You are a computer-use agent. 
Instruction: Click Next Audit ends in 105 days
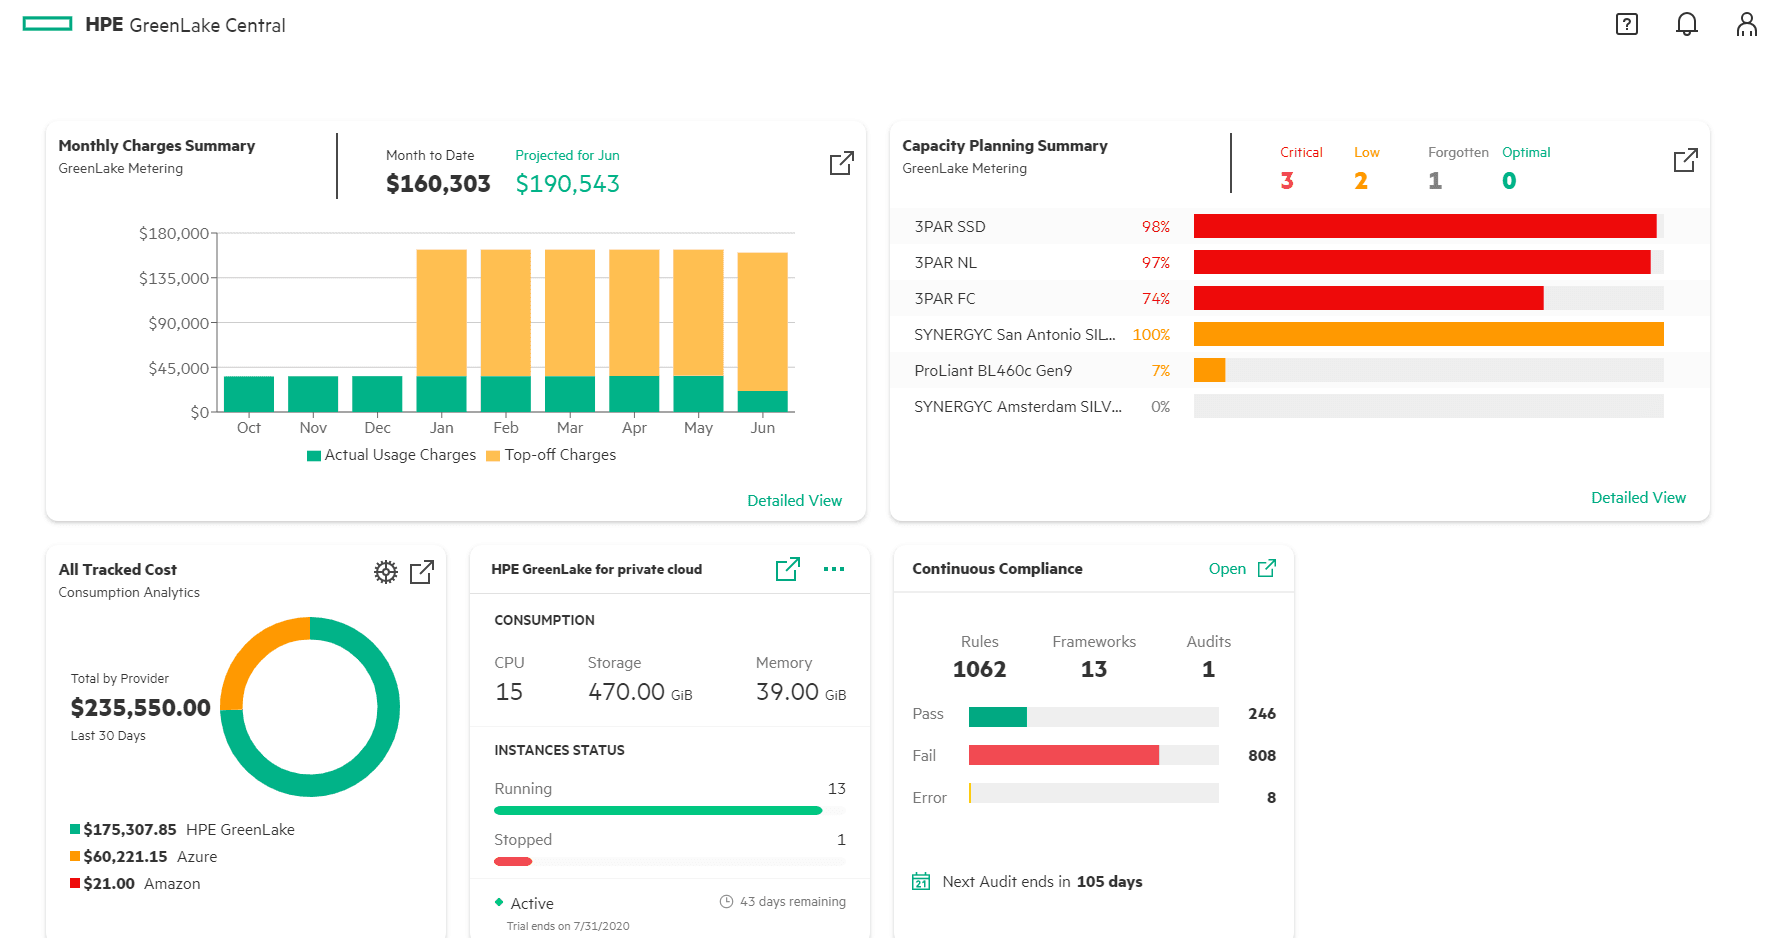pyautogui.click(x=1042, y=881)
